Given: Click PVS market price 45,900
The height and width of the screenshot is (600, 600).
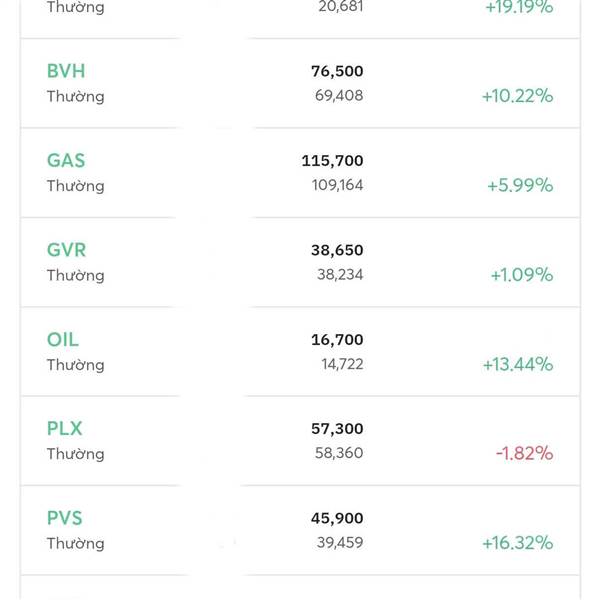Looking at the screenshot, I should click(337, 518).
